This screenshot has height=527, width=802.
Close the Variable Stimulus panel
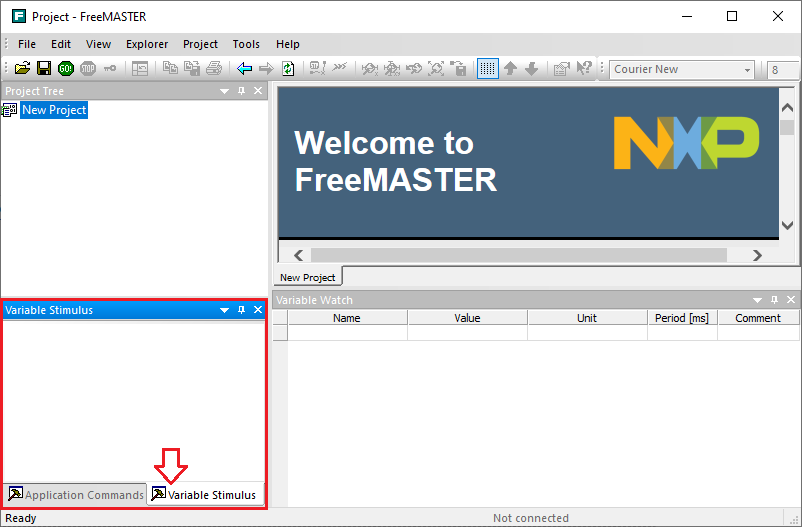258,310
